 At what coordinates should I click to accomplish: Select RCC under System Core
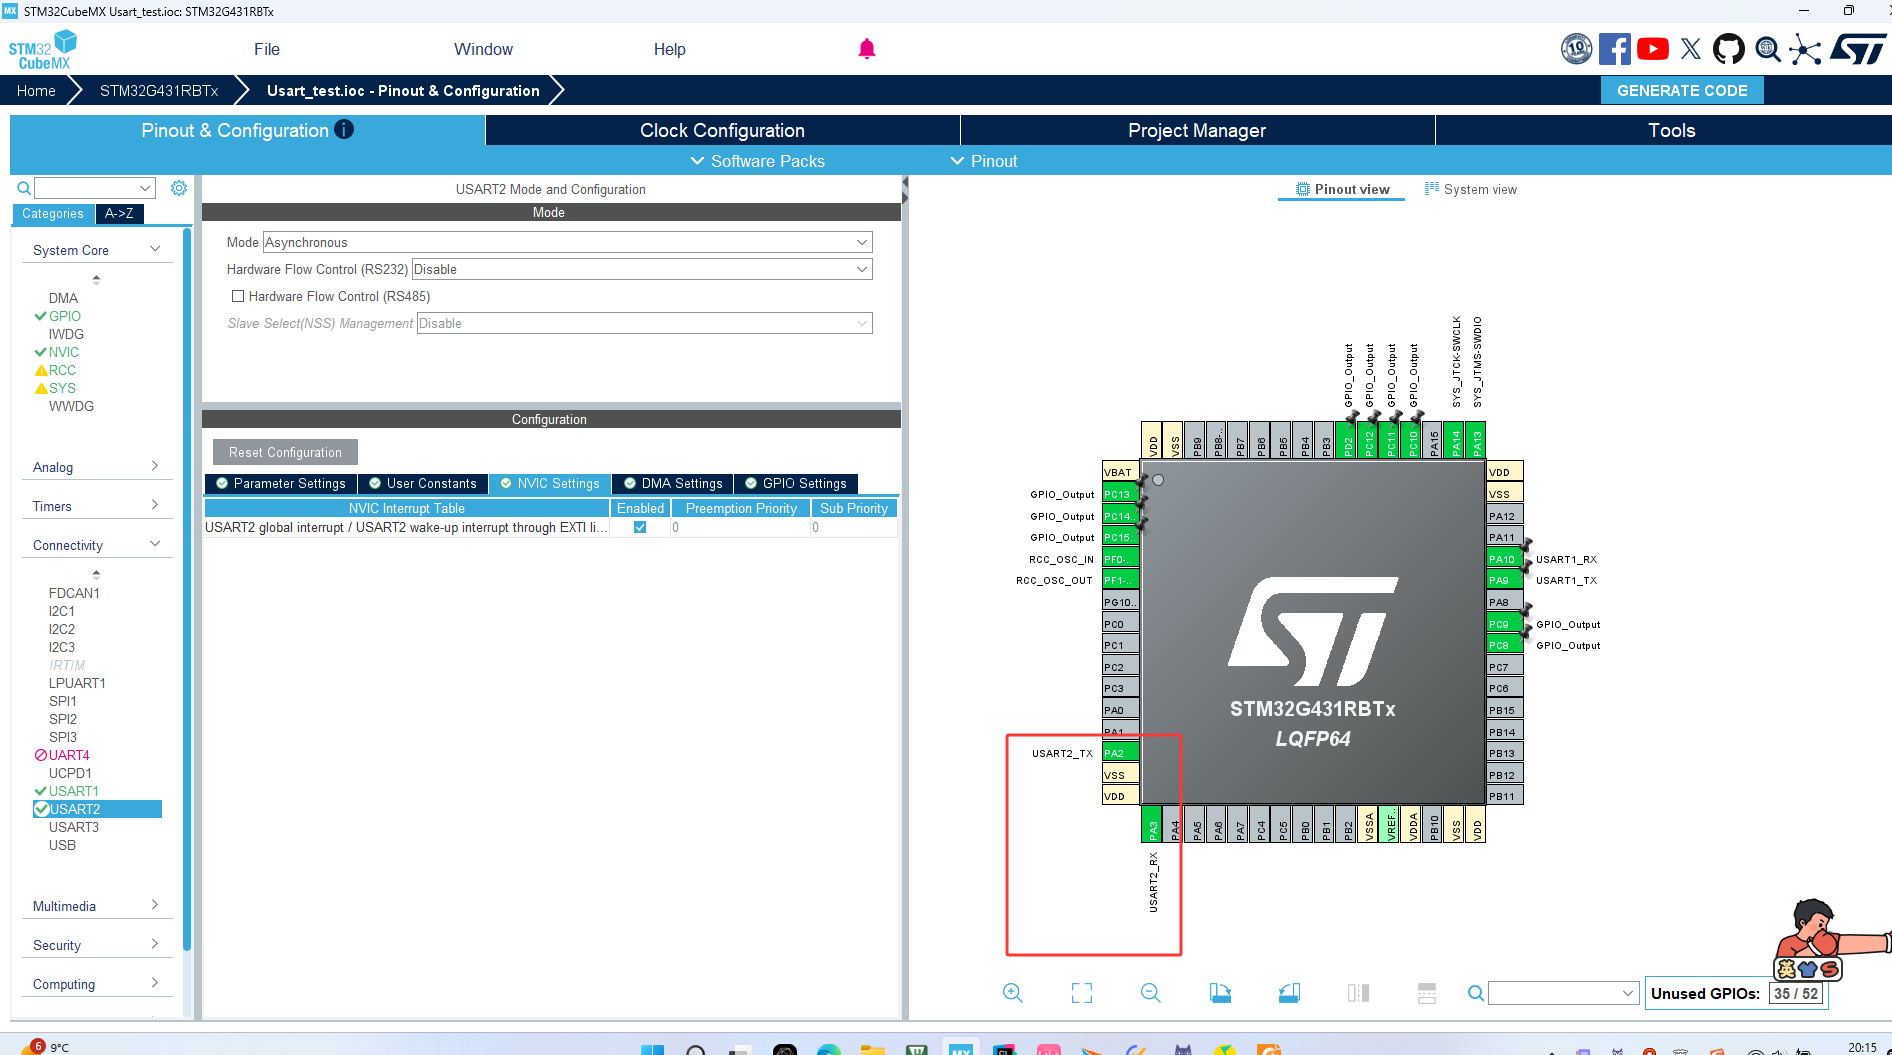coord(62,370)
